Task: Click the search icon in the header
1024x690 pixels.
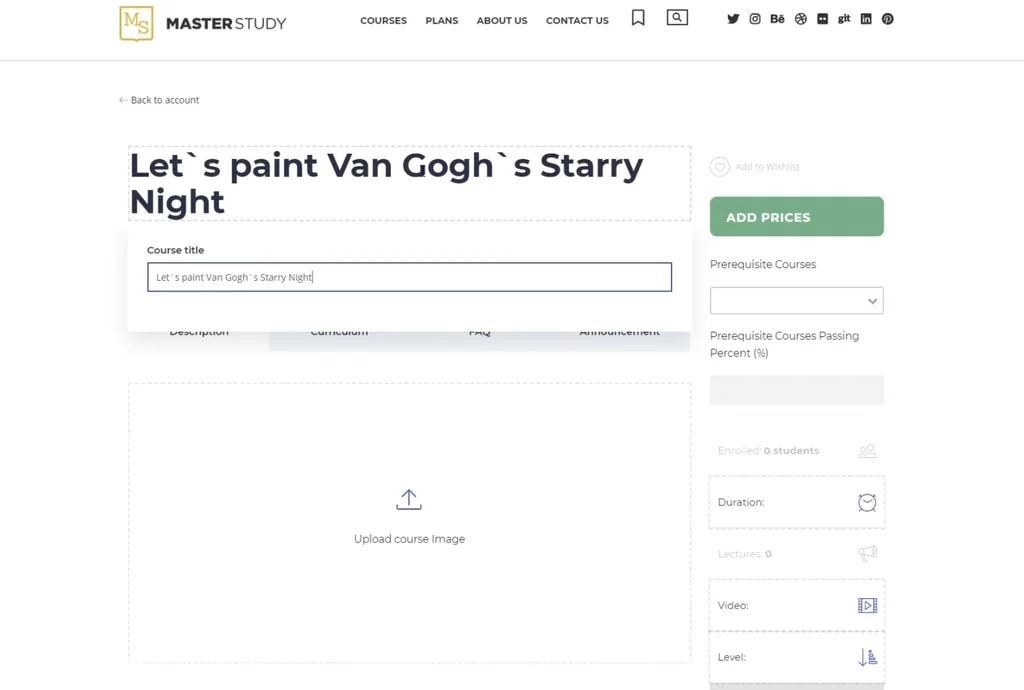Action: (677, 18)
